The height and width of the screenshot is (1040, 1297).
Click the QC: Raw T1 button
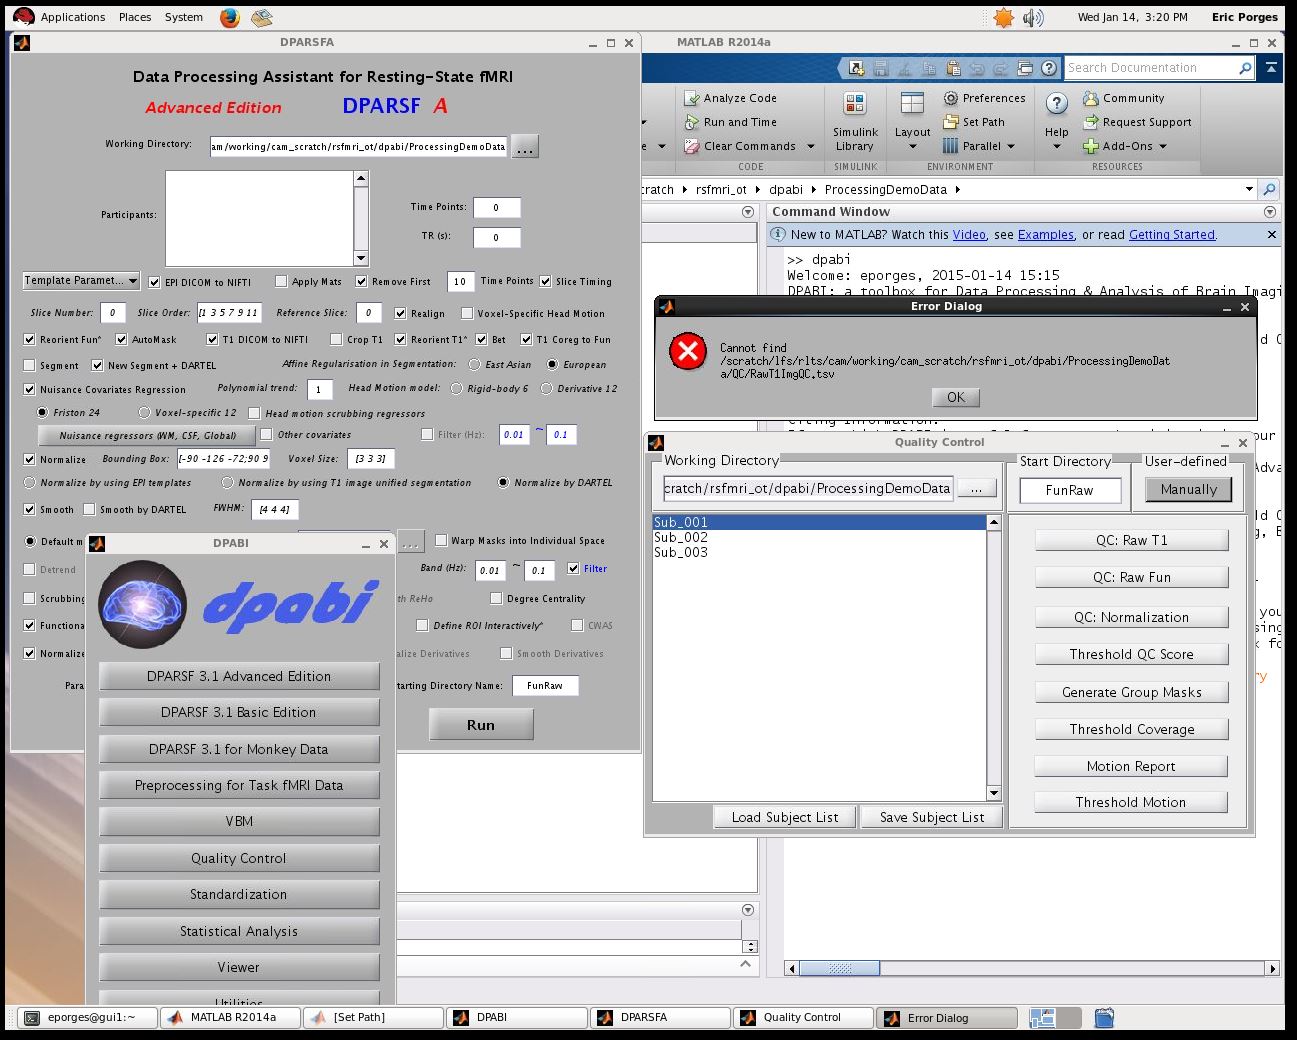1131,540
